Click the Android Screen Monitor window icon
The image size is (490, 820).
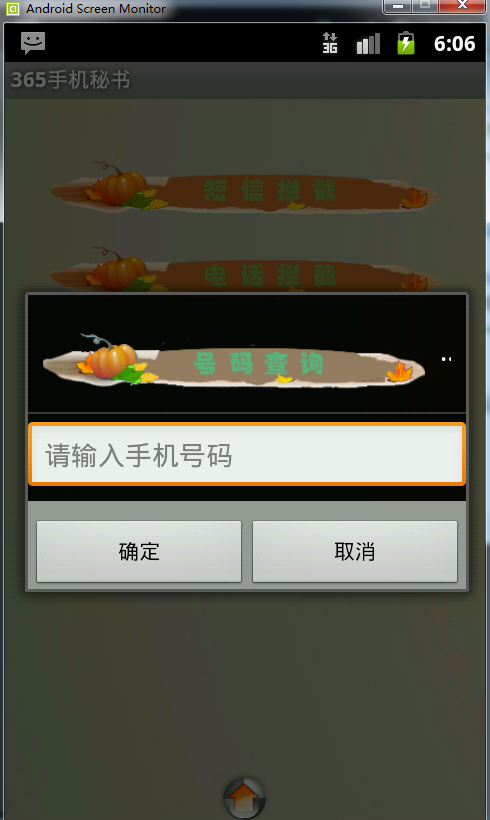click(x=13, y=8)
